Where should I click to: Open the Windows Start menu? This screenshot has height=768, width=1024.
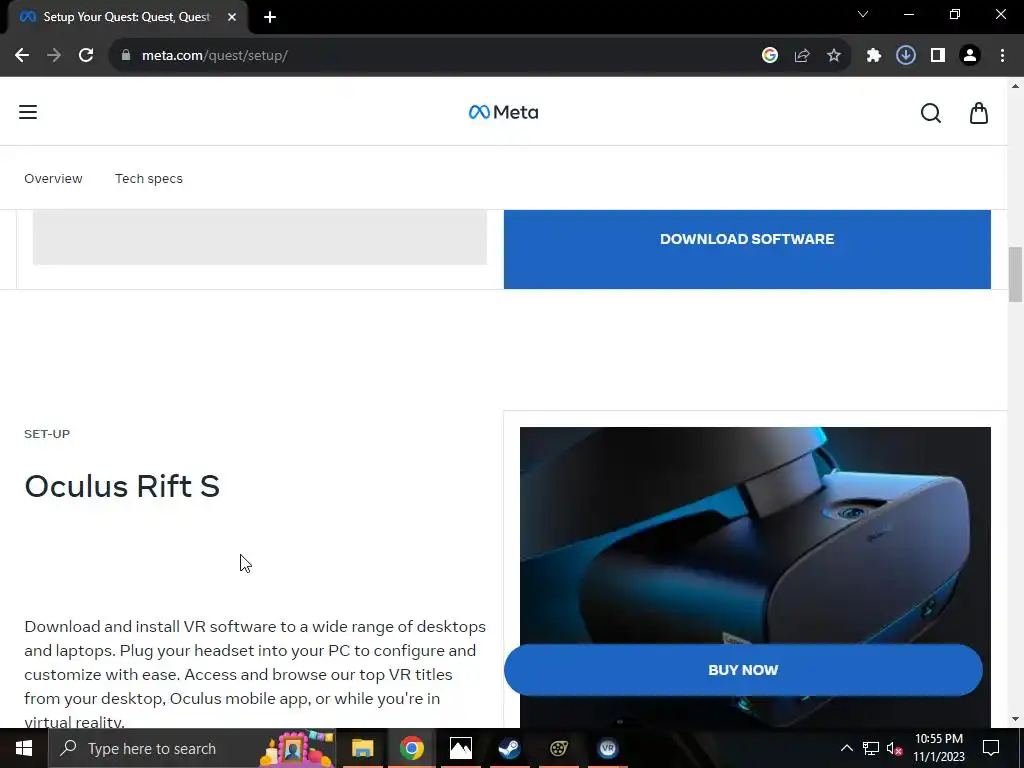[24, 748]
